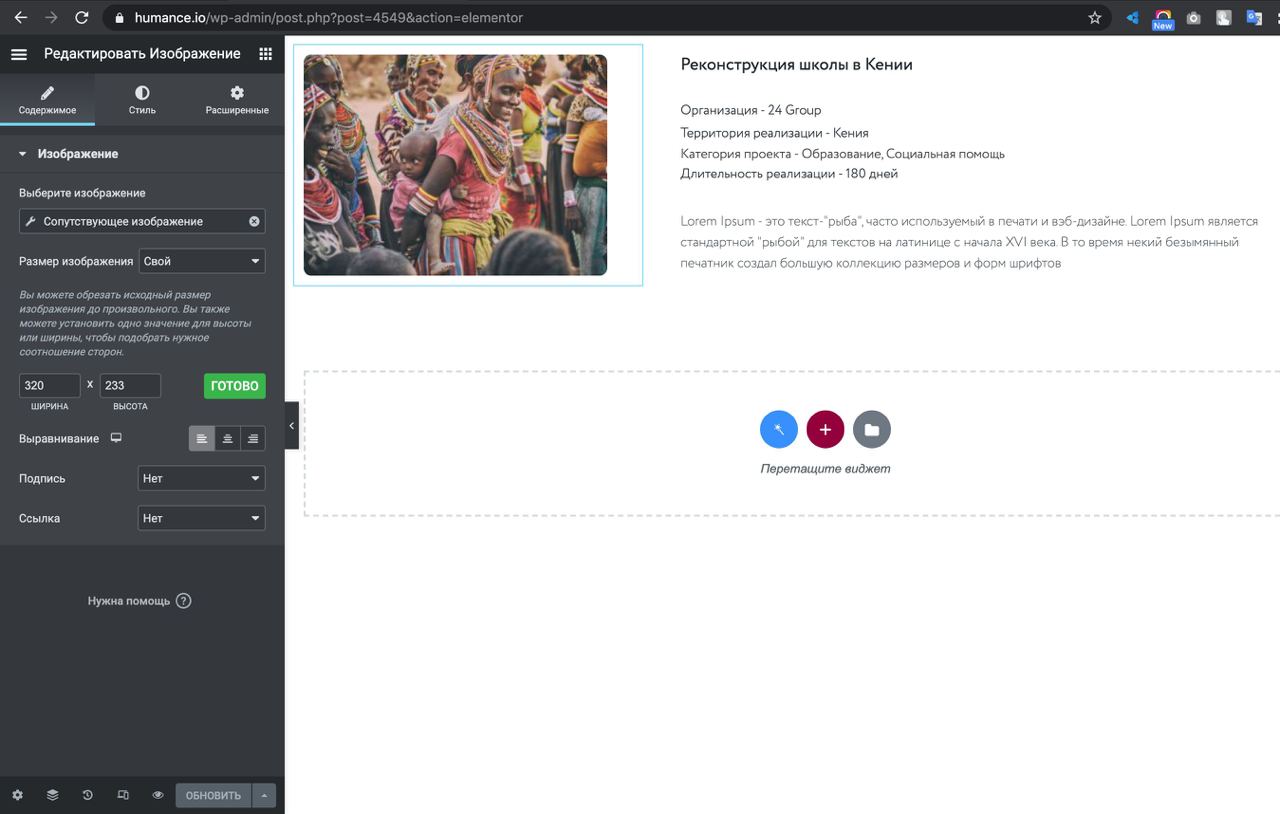Viewport: 1280px width, 814px height.
Task: Remove the Сопутствующее изображение dynamic tag
Action: click(254, 221)
